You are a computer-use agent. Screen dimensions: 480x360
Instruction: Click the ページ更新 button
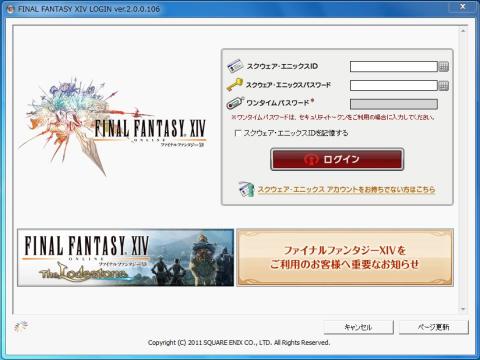tap(434, 327)
